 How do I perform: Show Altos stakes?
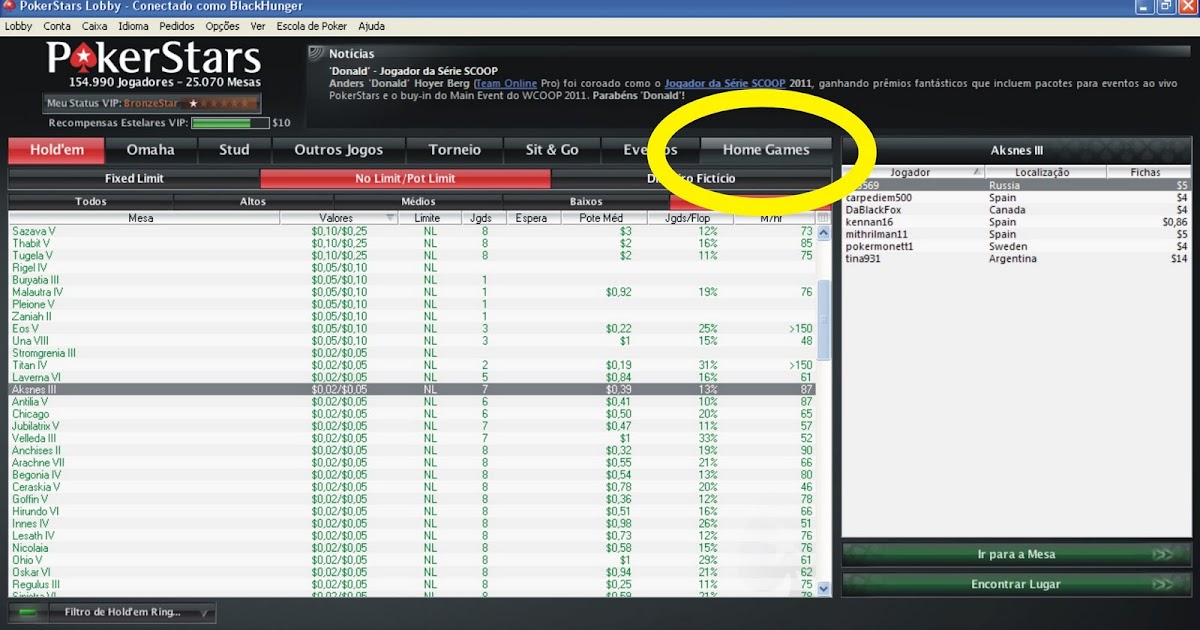(253, 202)
